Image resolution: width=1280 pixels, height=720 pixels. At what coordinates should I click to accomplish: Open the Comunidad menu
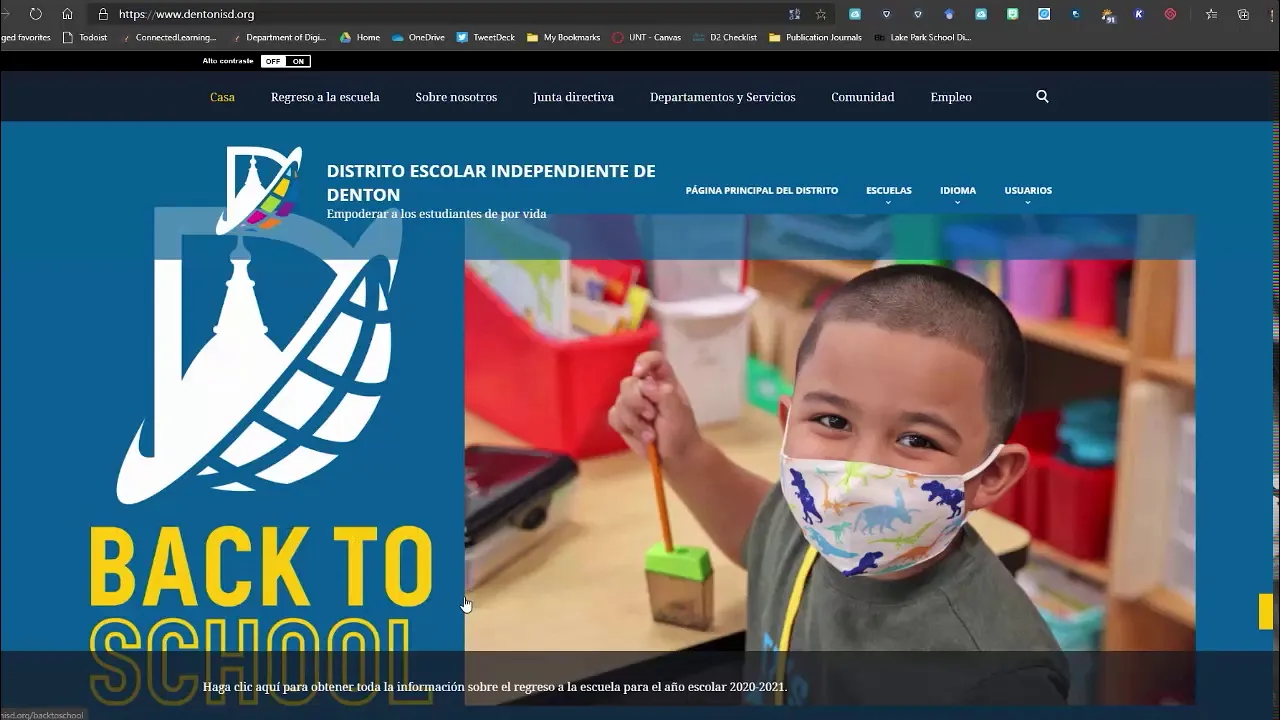click(862, 97)
